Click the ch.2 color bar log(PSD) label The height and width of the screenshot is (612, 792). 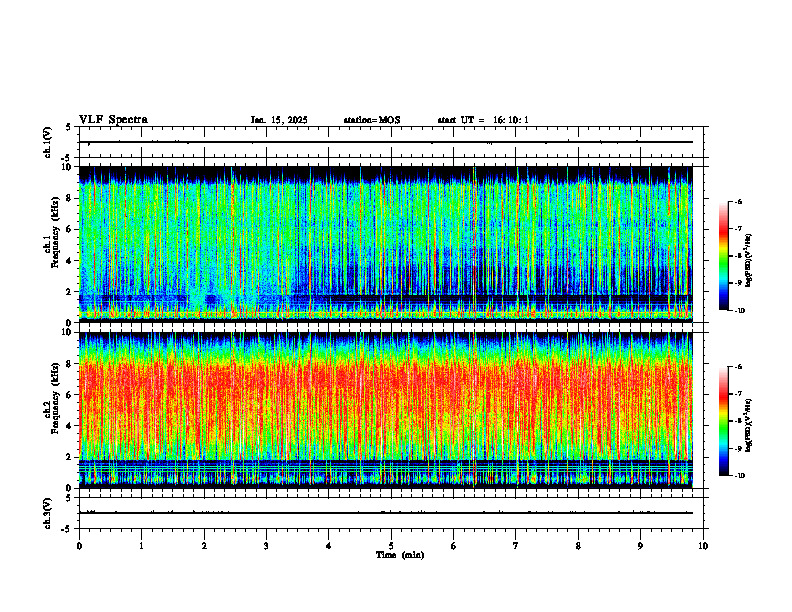[x=749, y=425]
